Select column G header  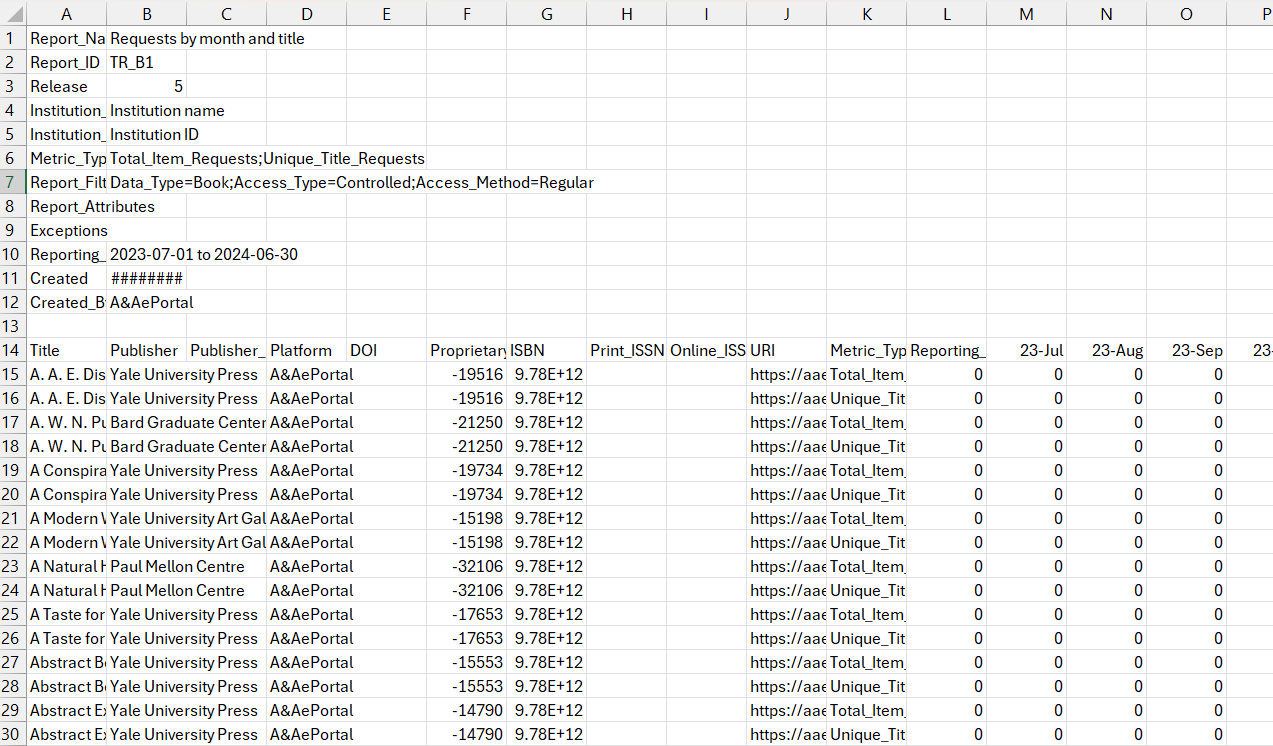[x=546, y=14]
